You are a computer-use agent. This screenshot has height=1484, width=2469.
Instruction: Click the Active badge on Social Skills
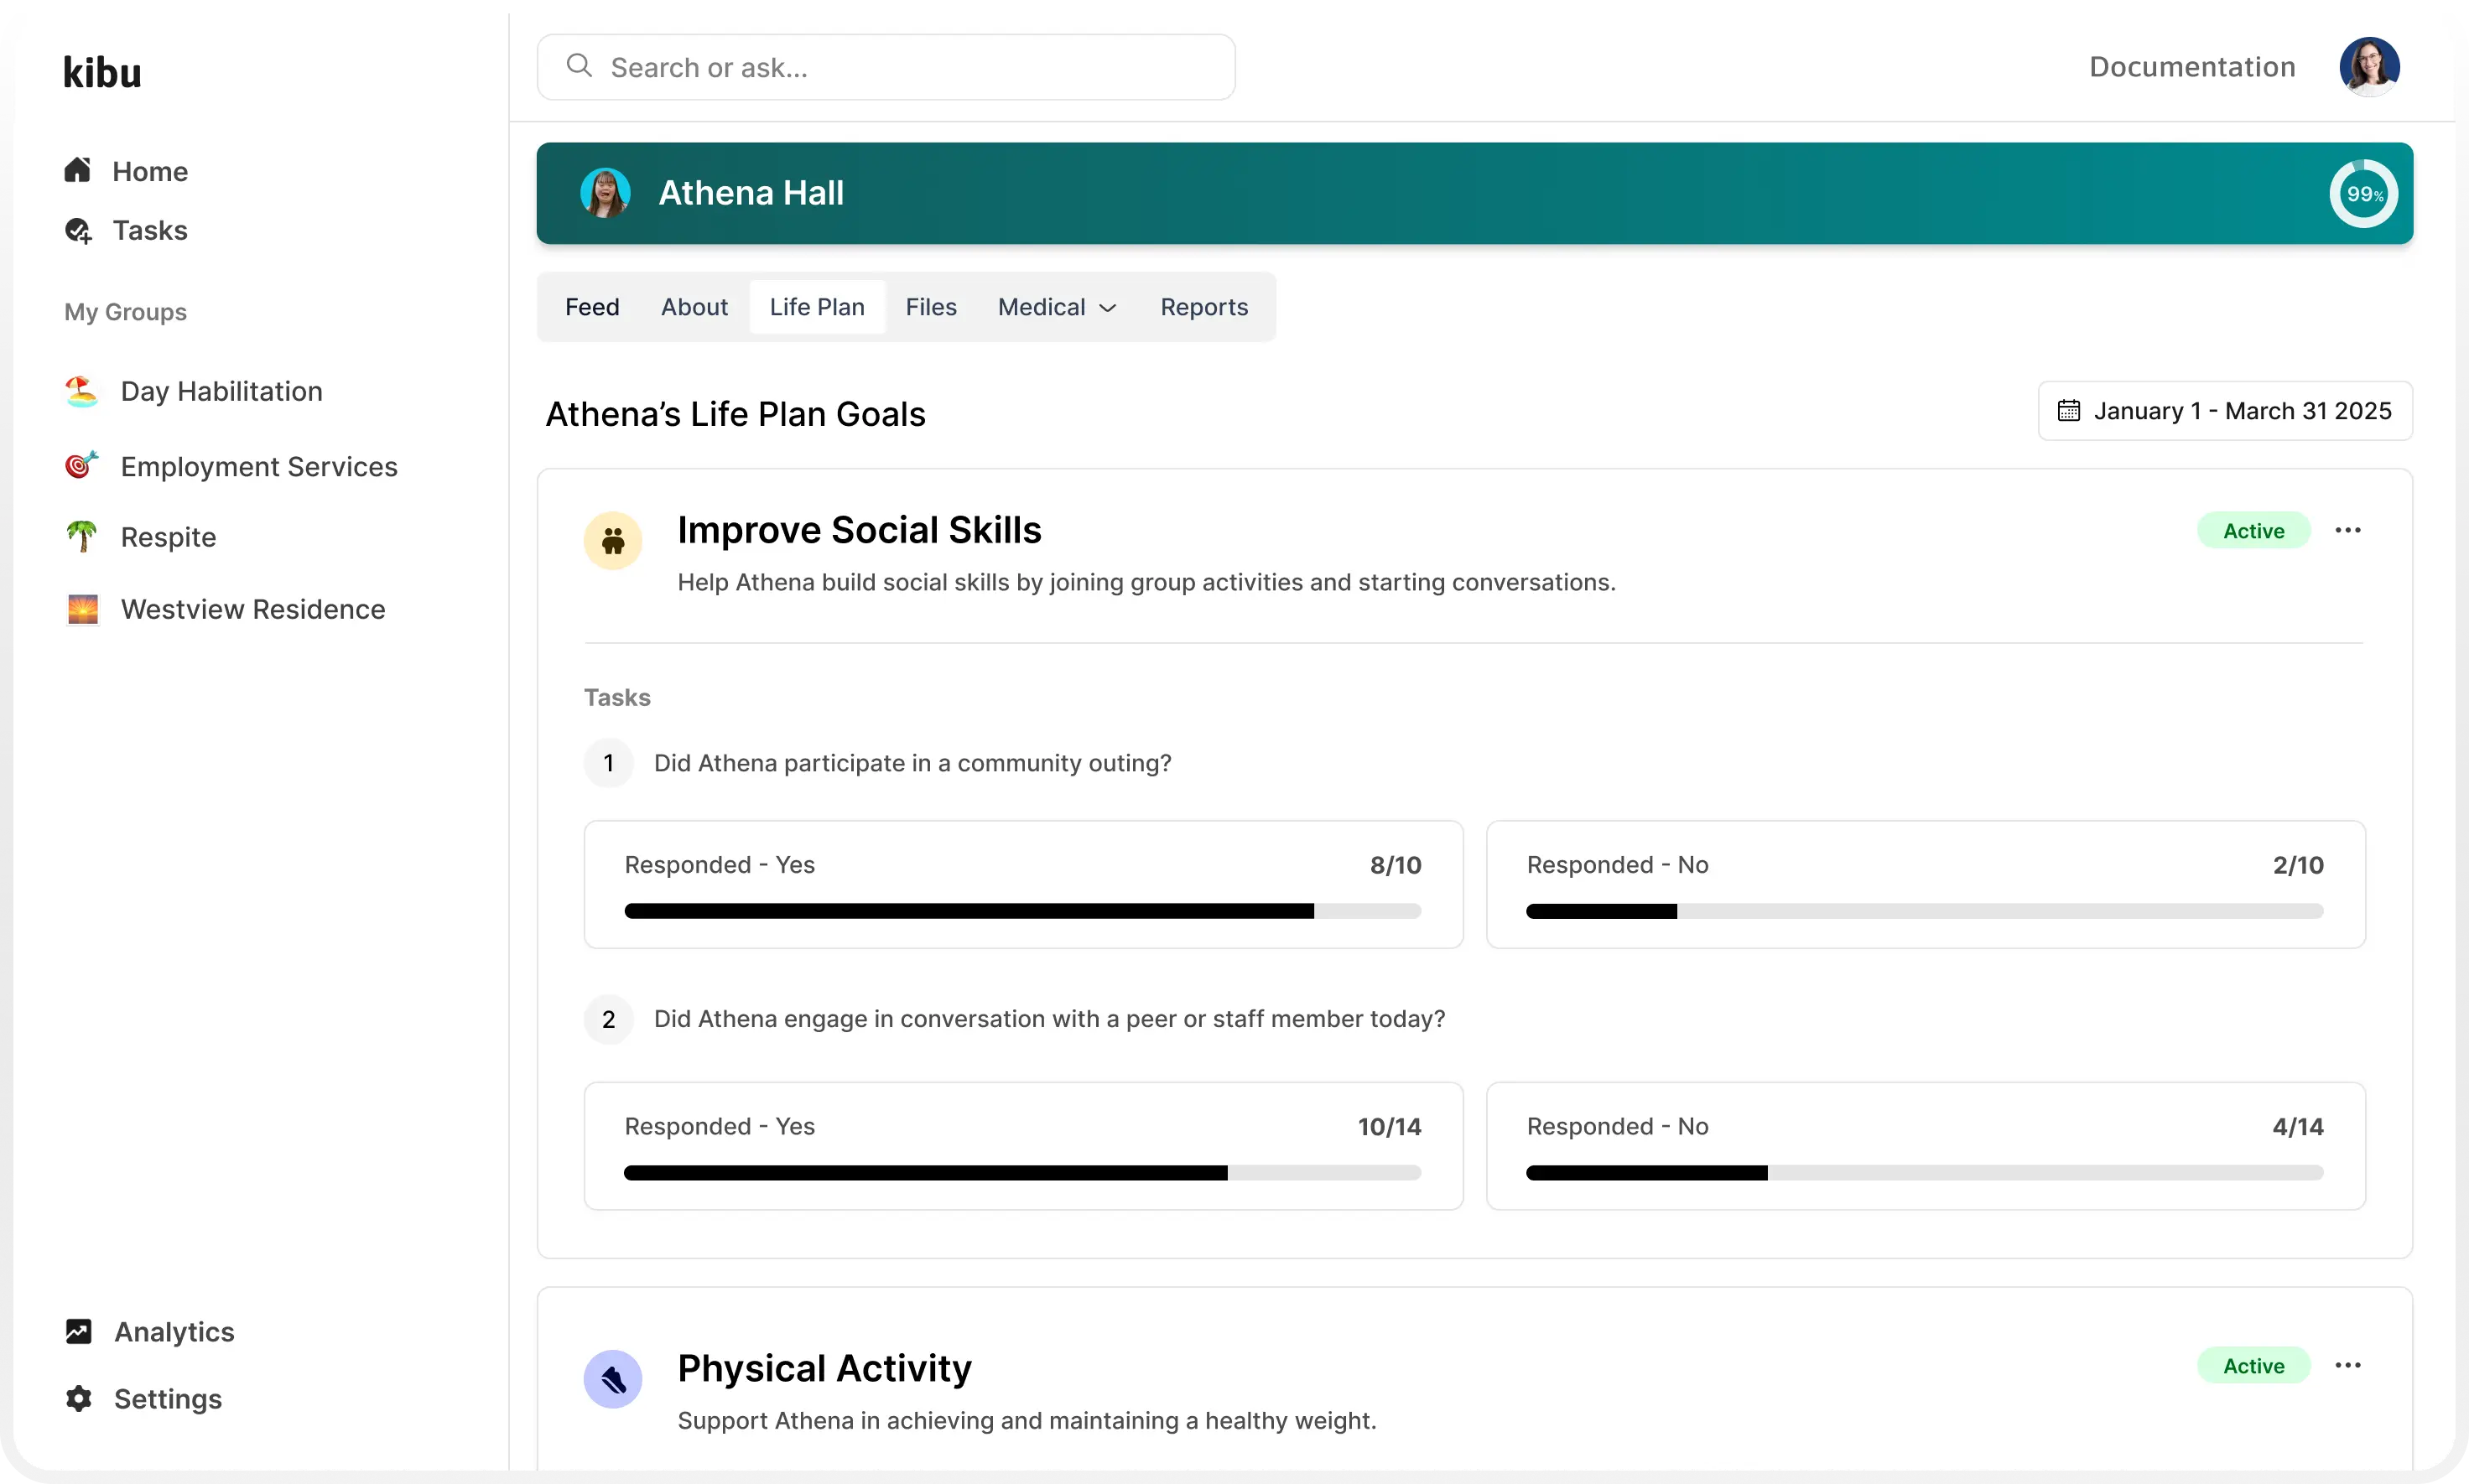pos(2253,531)
